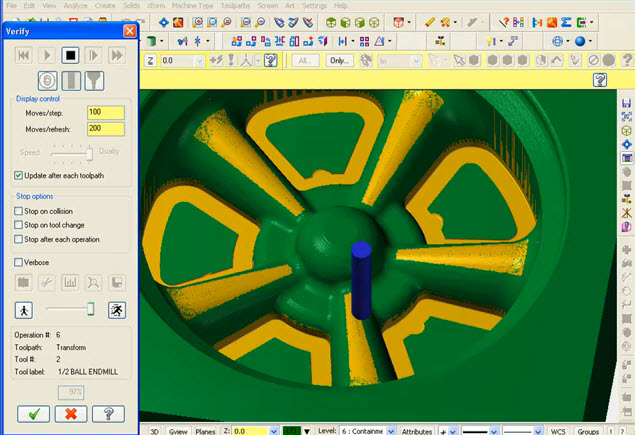
Task: Enable Stop after each operation
Action: 18,239
